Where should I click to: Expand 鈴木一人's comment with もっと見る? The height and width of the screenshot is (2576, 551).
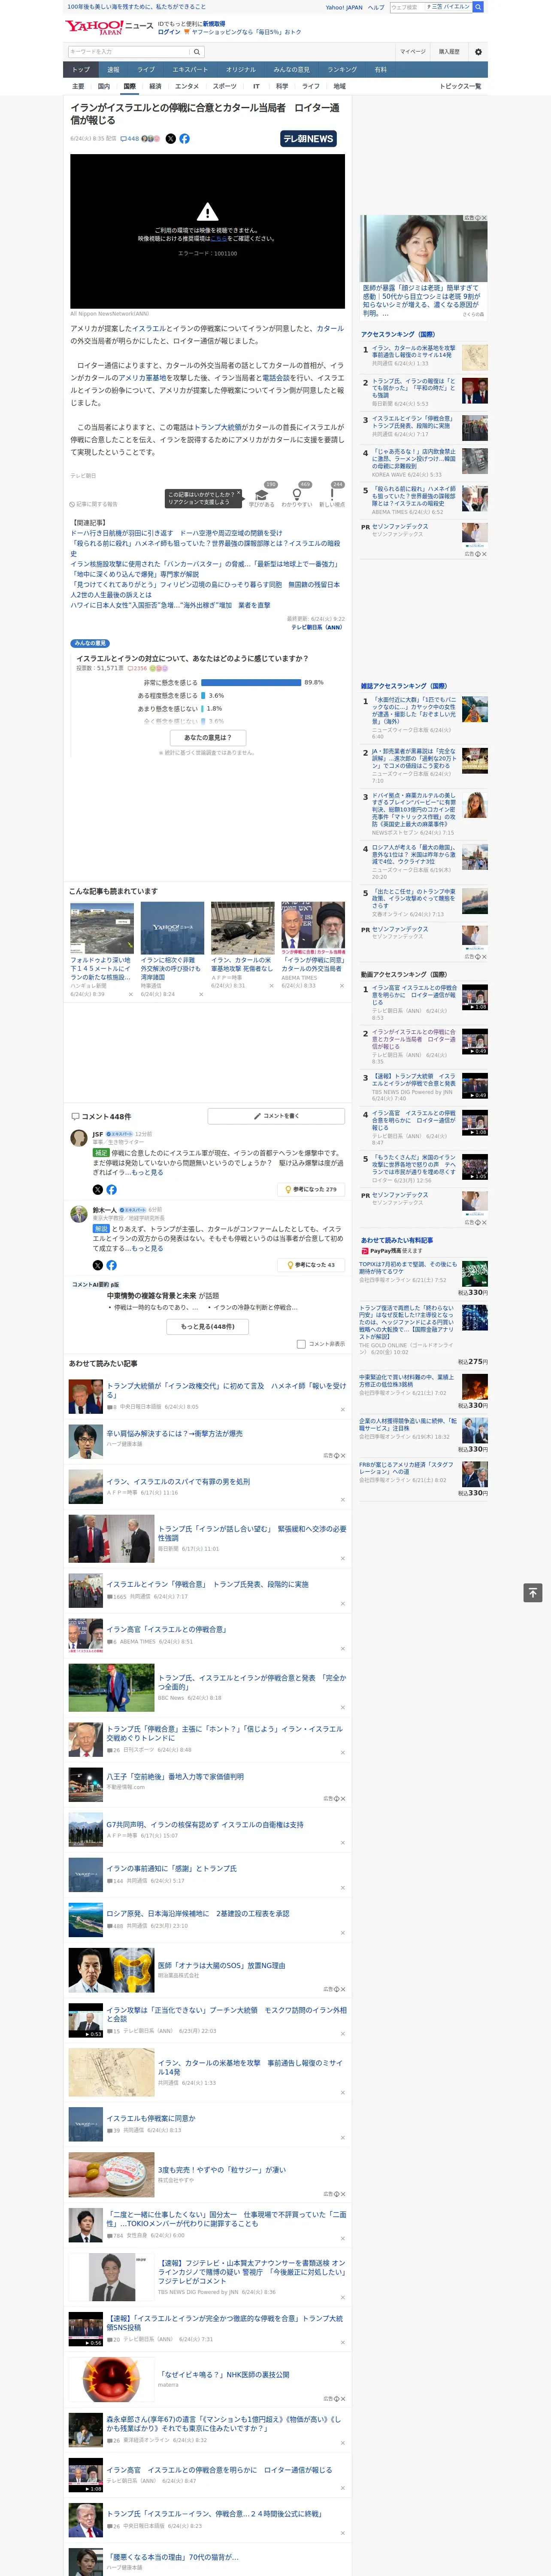coord(148,1248)
